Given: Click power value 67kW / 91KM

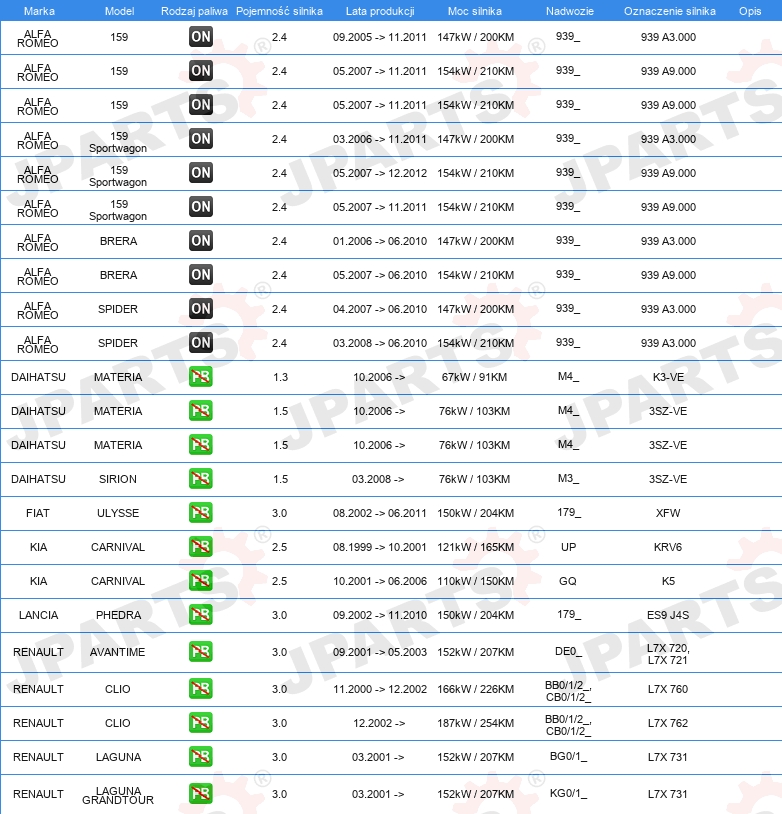Looking at the screenshot, I should coord(475,377).
